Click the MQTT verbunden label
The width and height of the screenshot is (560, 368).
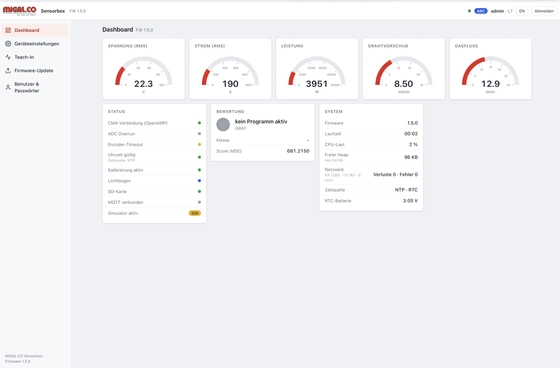click(x=125, y=202)
